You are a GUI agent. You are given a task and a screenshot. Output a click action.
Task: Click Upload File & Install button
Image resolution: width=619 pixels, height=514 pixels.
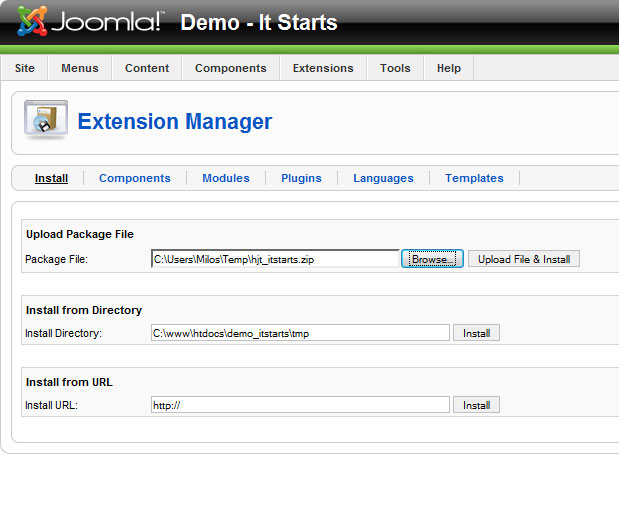(x=524, y=259)
